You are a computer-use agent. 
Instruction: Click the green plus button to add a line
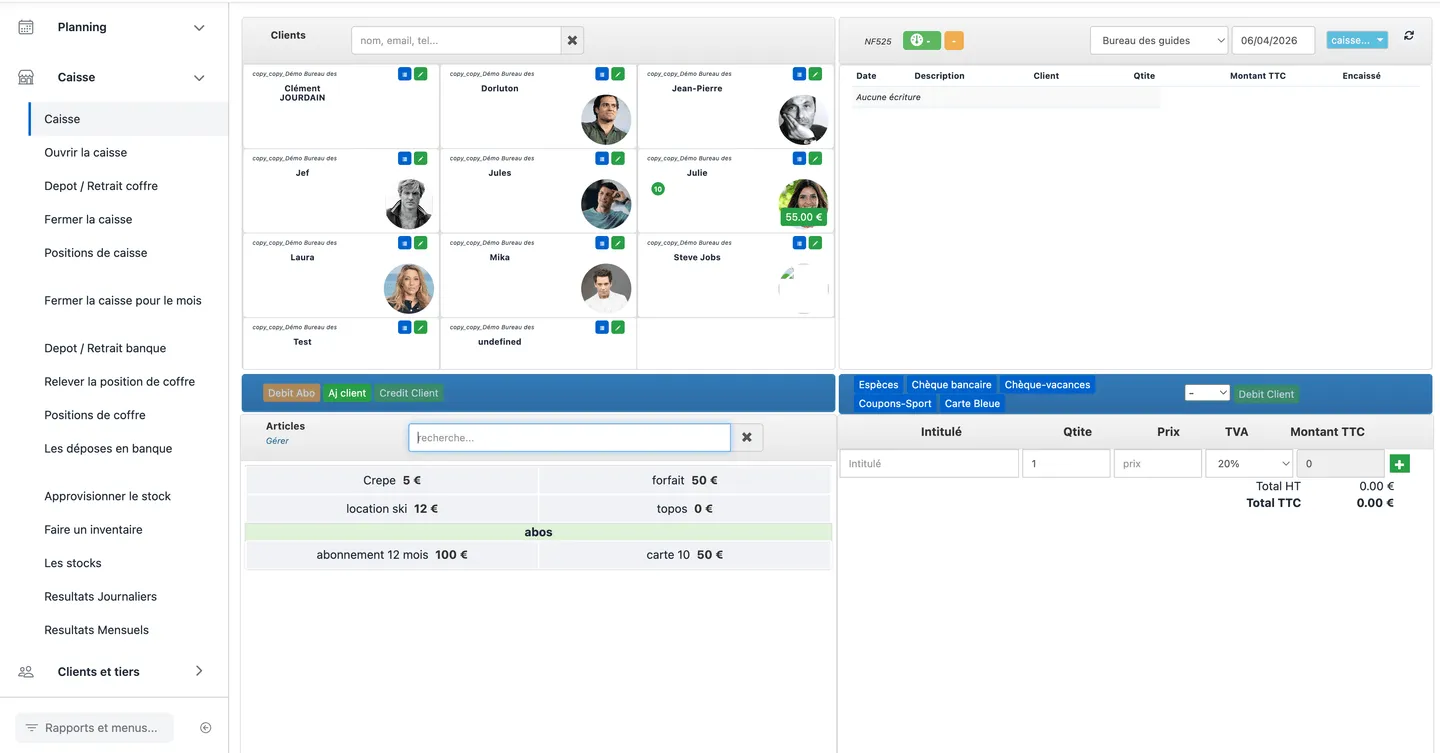click(1399, 464)
